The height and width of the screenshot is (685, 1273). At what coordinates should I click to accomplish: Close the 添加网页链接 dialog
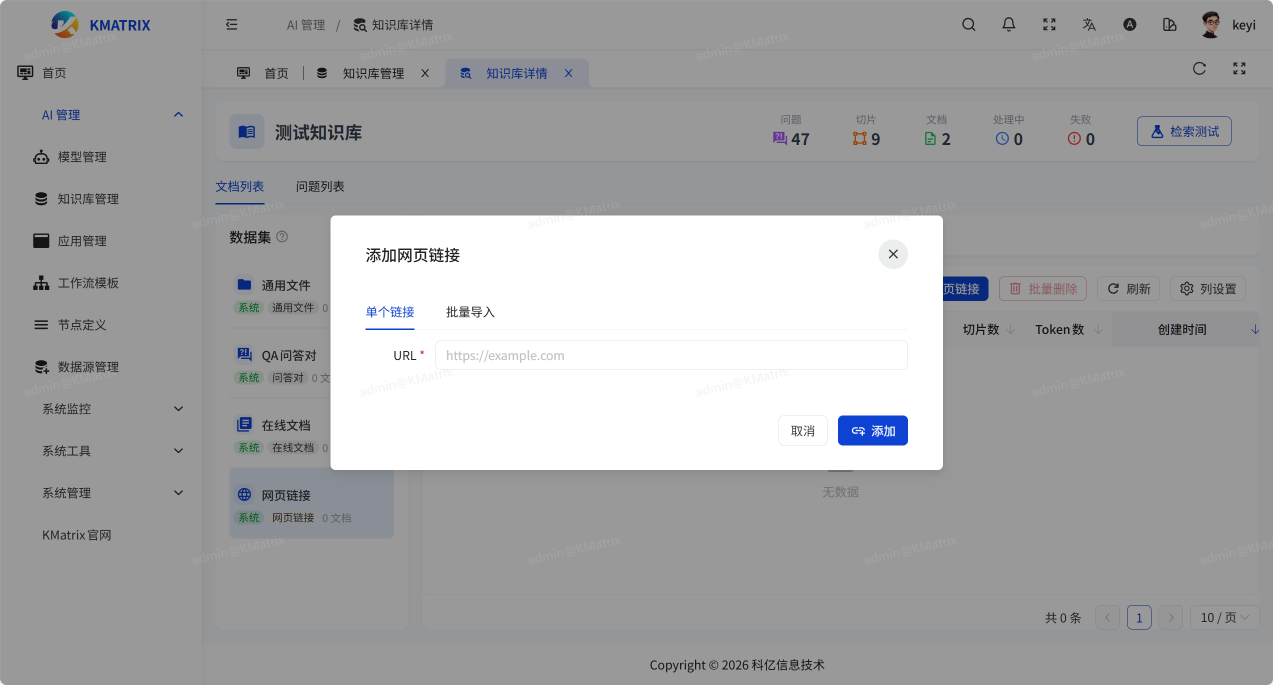[x=893, y=254]
